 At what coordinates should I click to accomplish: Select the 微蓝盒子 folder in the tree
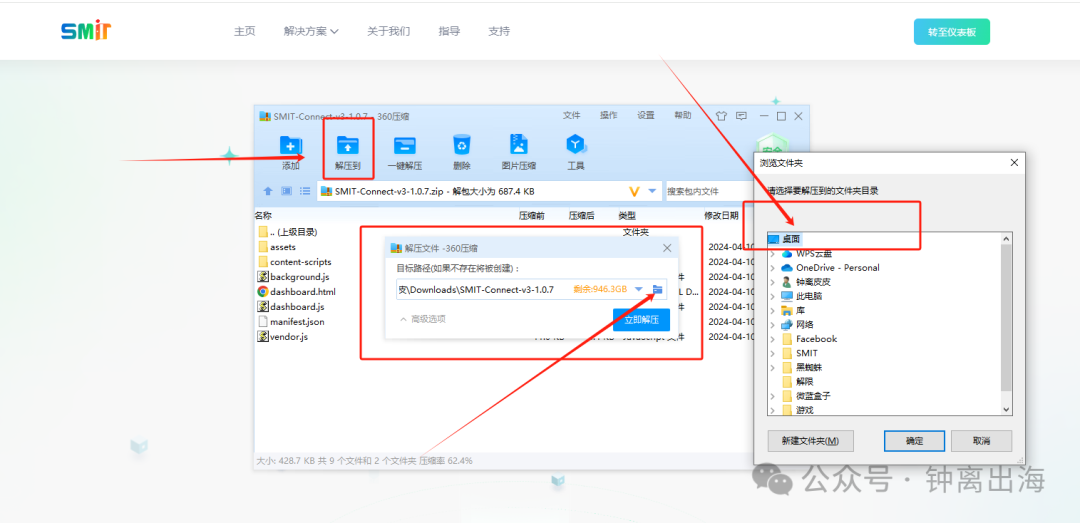[813, 396]
